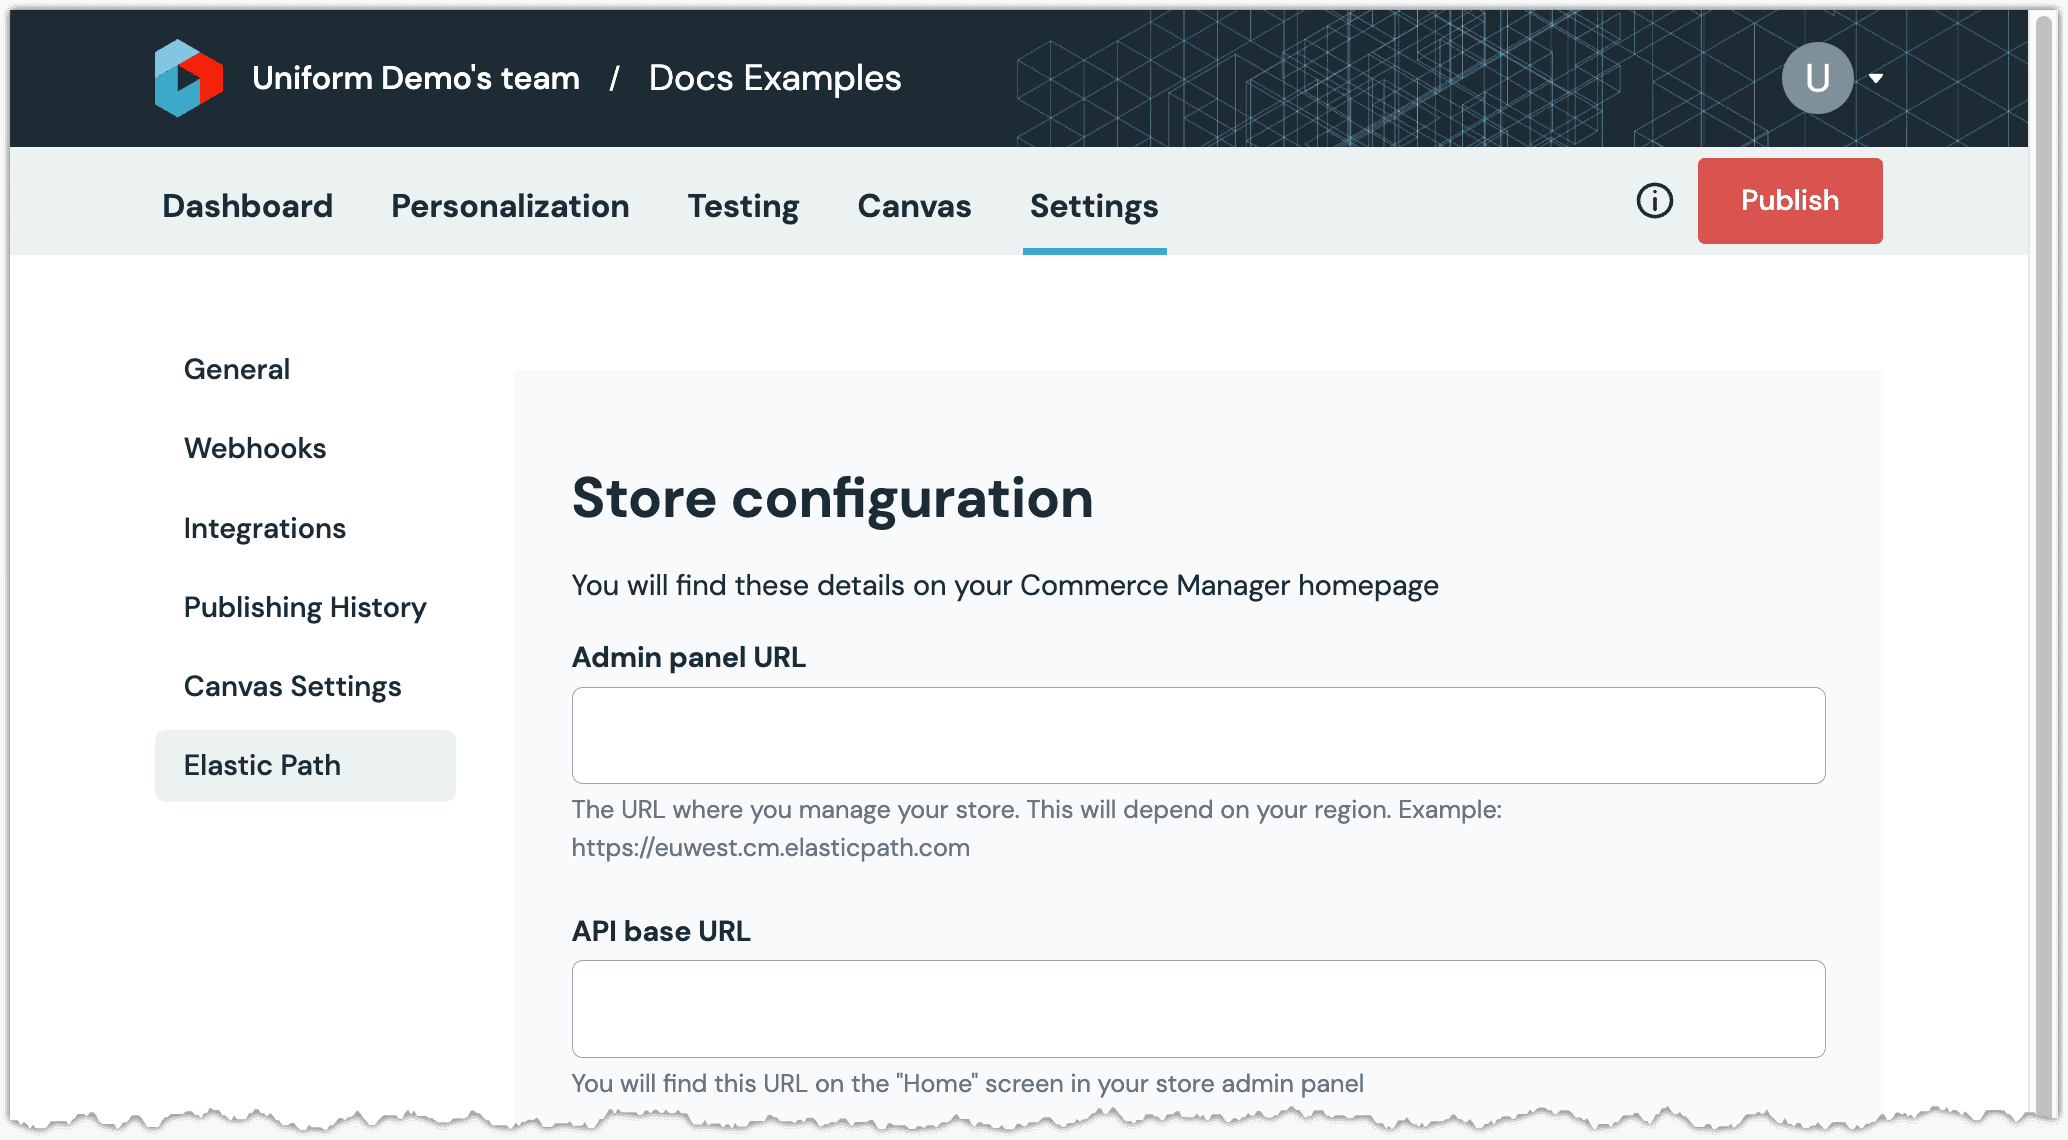The image size is (2068, 1140).
Task: Click the Store configuration heading
Action: coord(832,498)
